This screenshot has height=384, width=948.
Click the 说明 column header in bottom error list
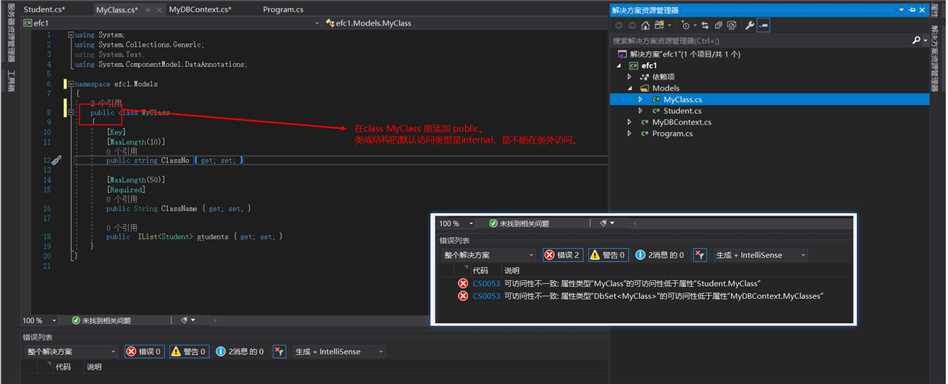[x=94, y=367]
